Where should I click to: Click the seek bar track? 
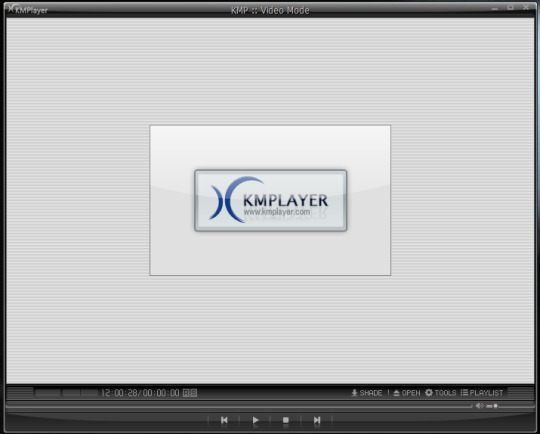point(239,406)
